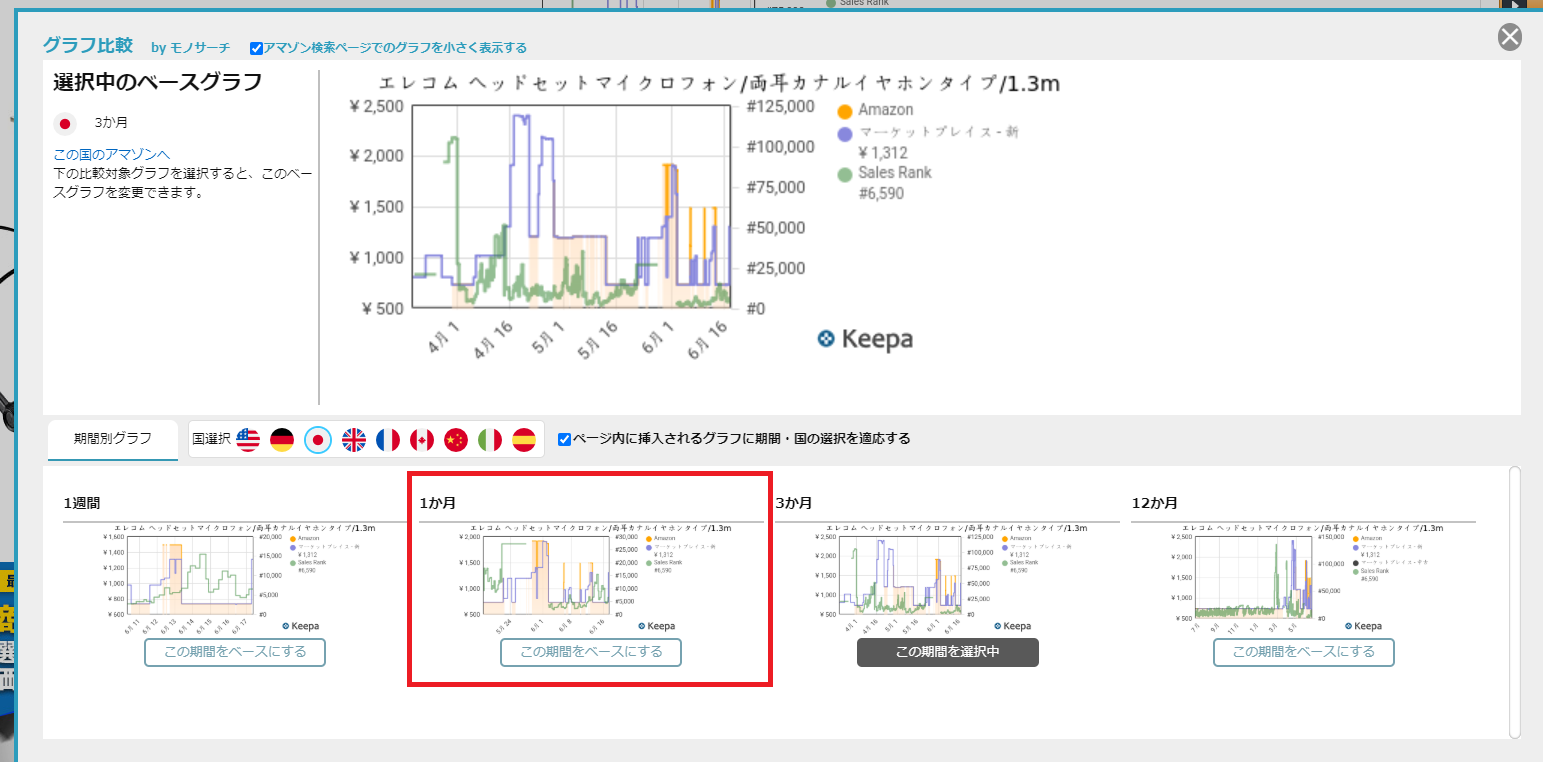Select the Italy flag
The width and height of the screenshot is (1543, 762).
click(x=490, y=439)
